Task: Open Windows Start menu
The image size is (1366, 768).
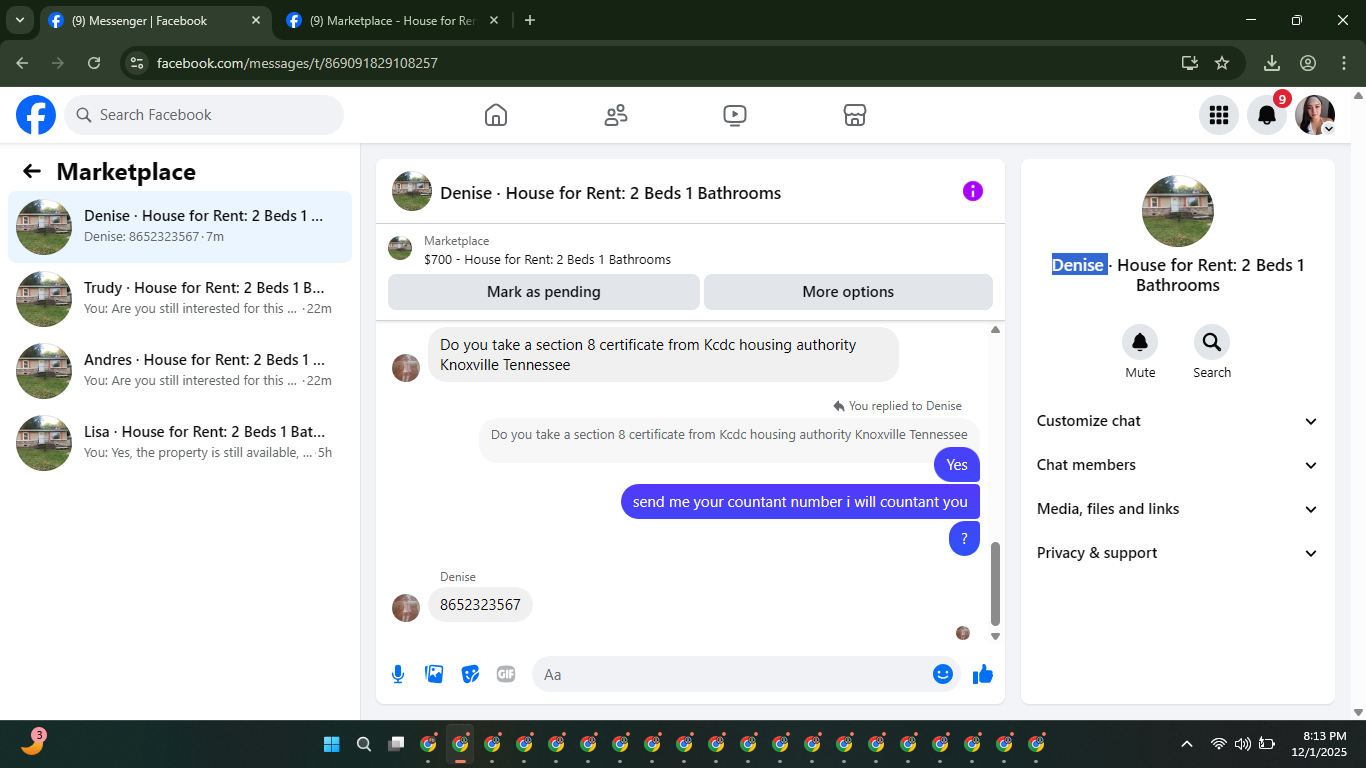Action: (332, 744)
